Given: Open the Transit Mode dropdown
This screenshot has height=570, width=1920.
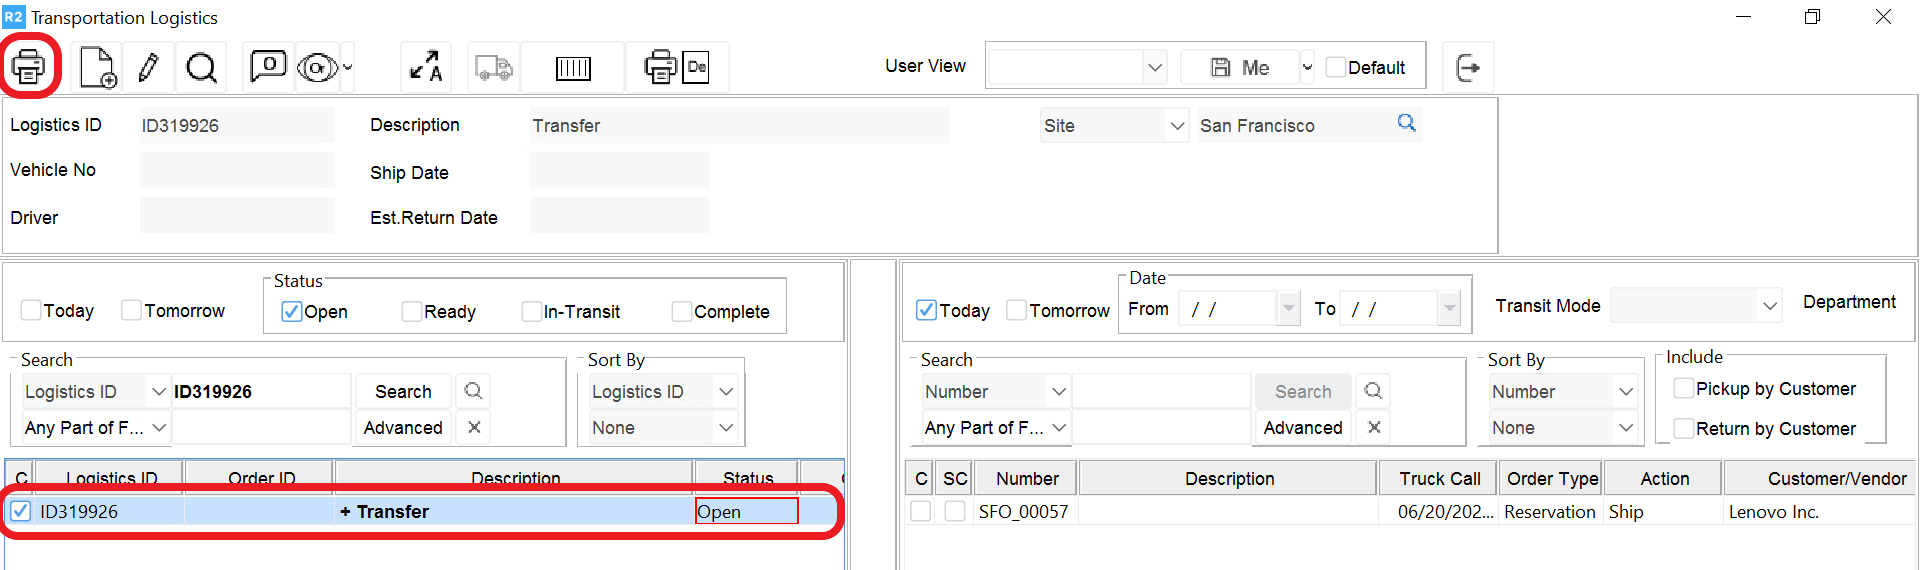Looking at the screenshot, I should (1769, 306).
